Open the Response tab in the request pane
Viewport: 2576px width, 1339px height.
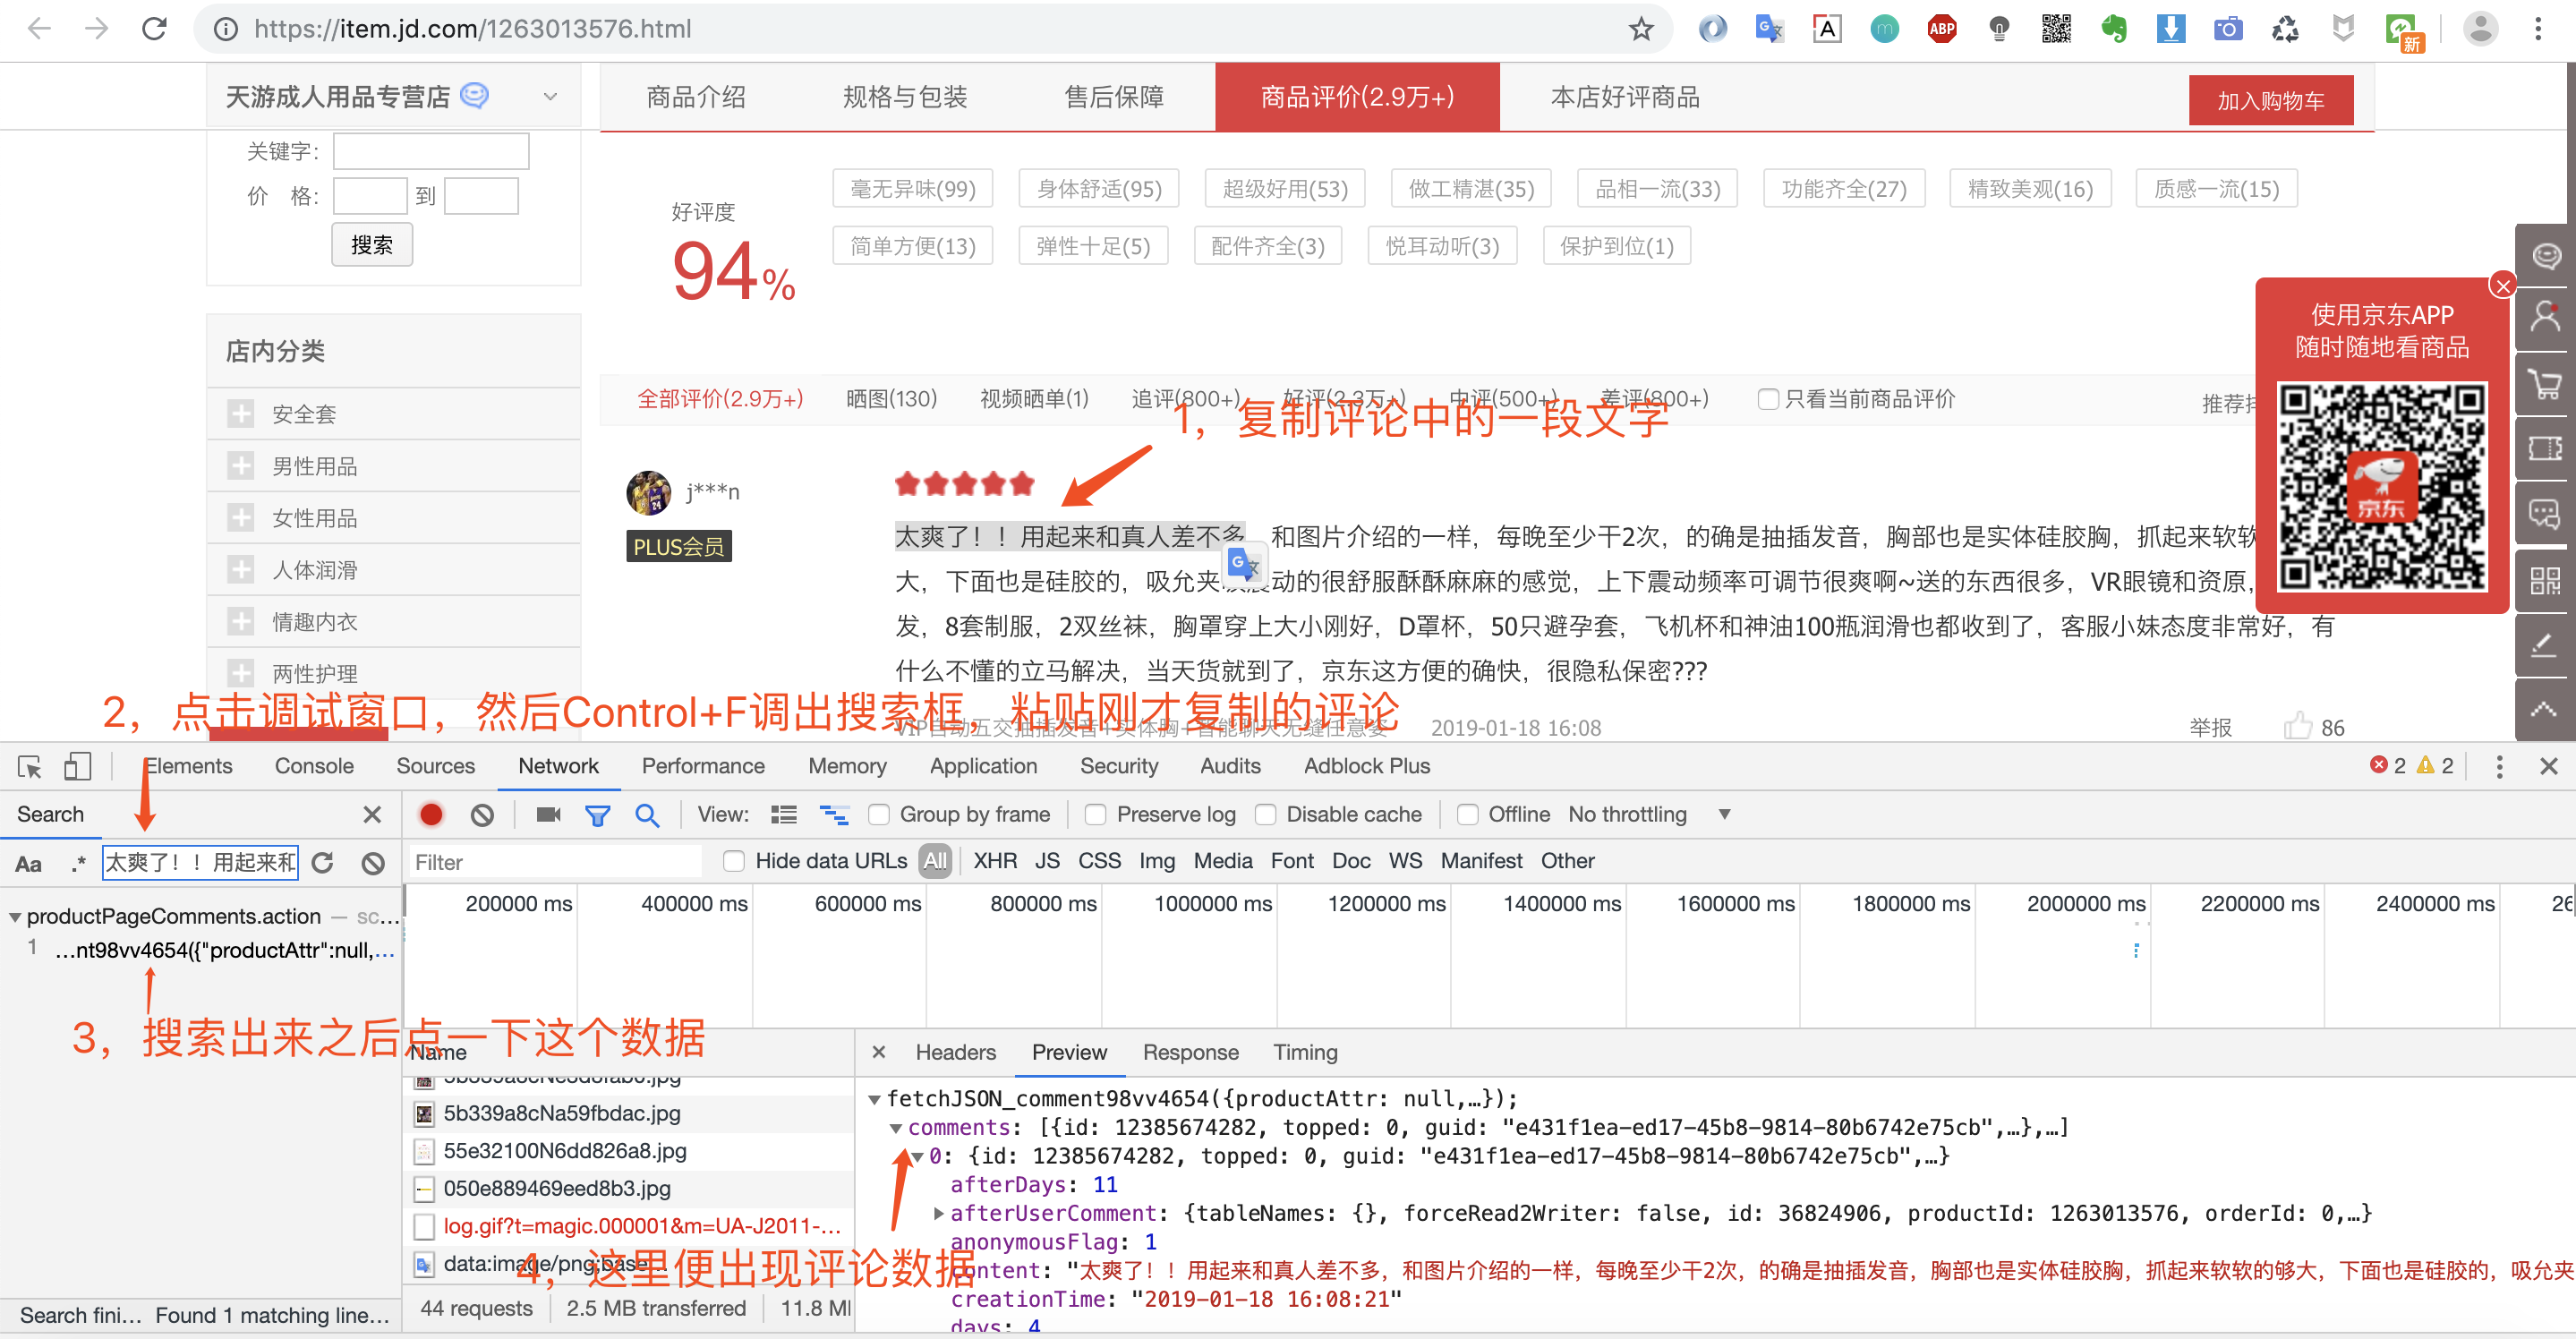tap(1190, 1052)
